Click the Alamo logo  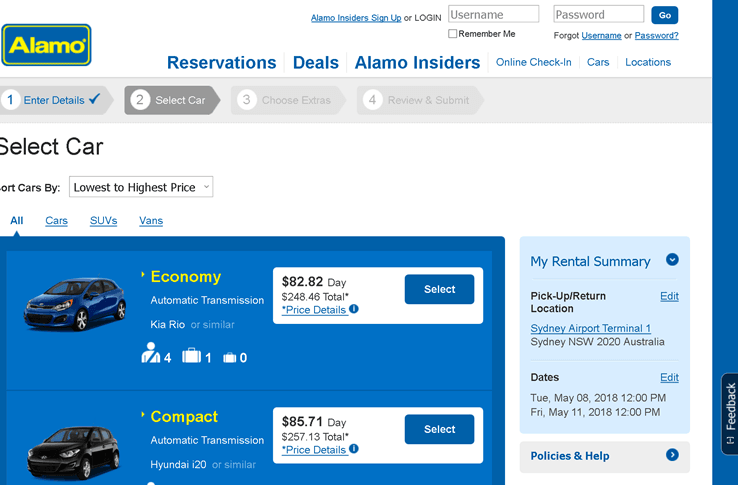(x=46, y=45)
